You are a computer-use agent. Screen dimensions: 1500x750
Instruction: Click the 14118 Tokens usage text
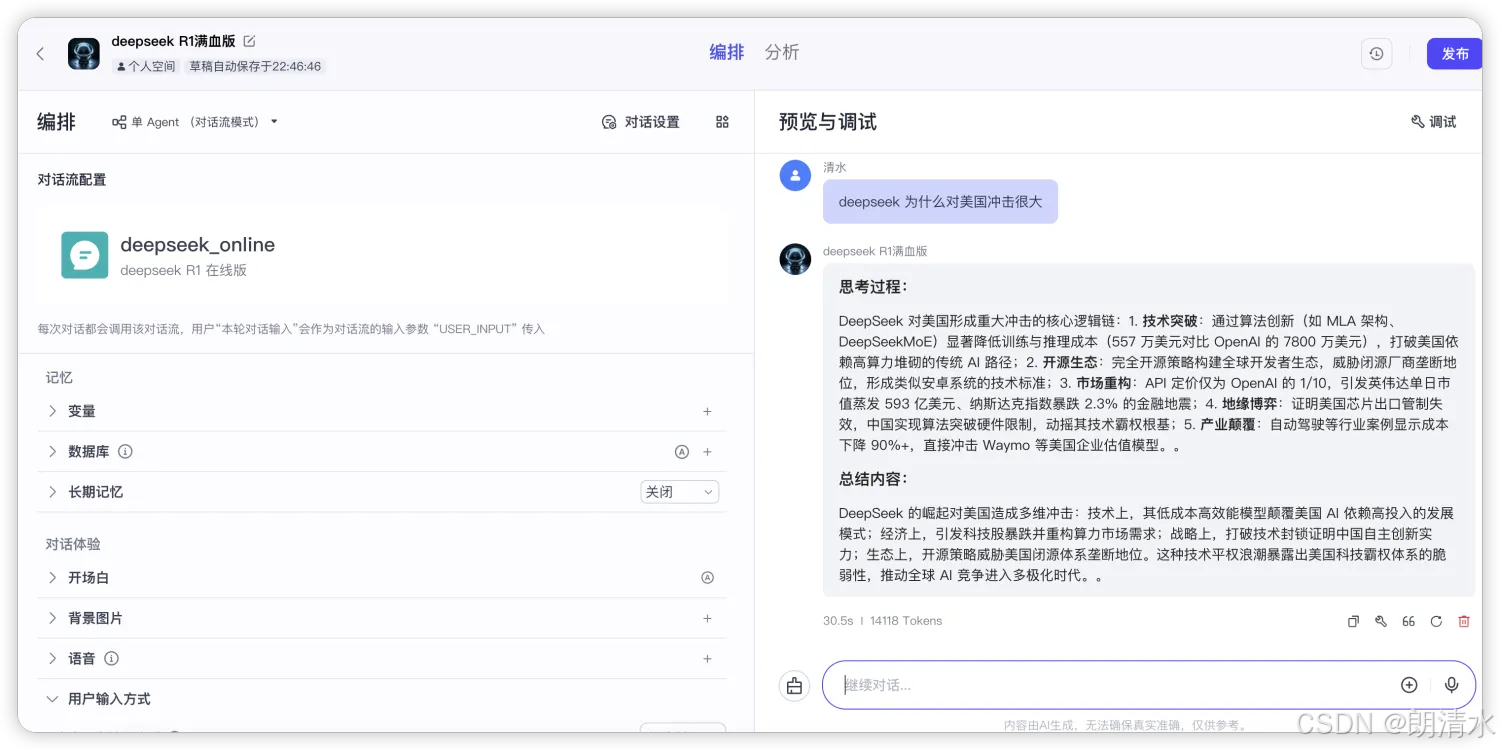[x=906, y=621]
